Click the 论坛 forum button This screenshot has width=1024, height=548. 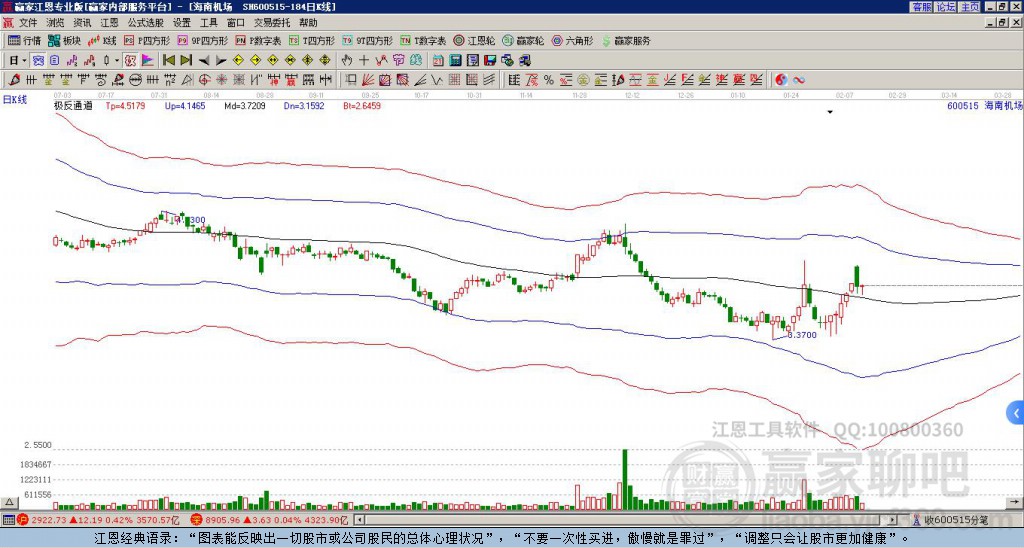pos(946,7)
